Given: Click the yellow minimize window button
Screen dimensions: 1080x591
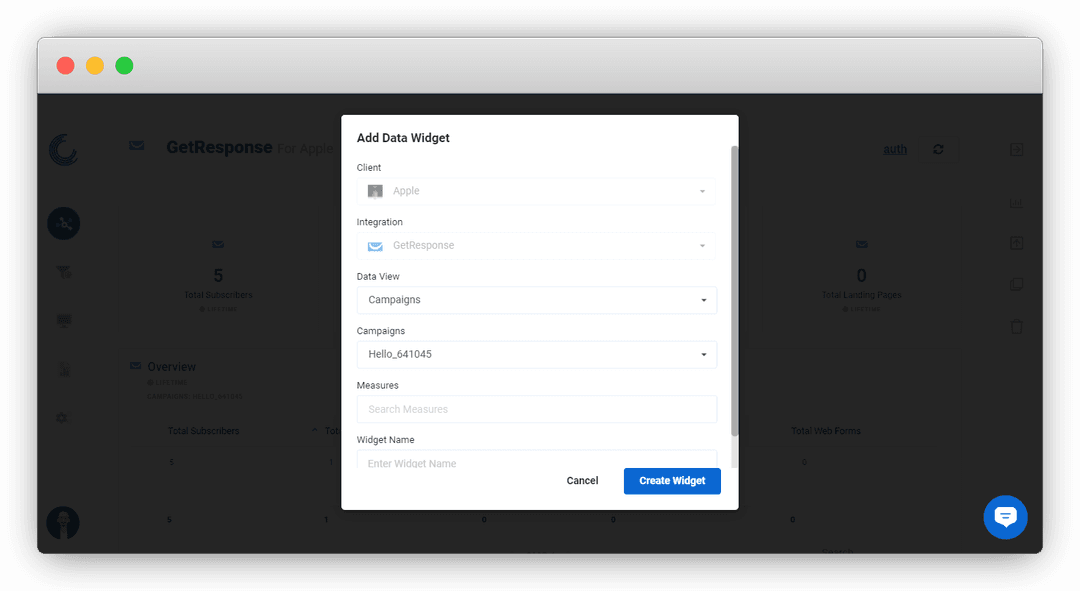Looking at the screenshot, I should coord(94,65).
